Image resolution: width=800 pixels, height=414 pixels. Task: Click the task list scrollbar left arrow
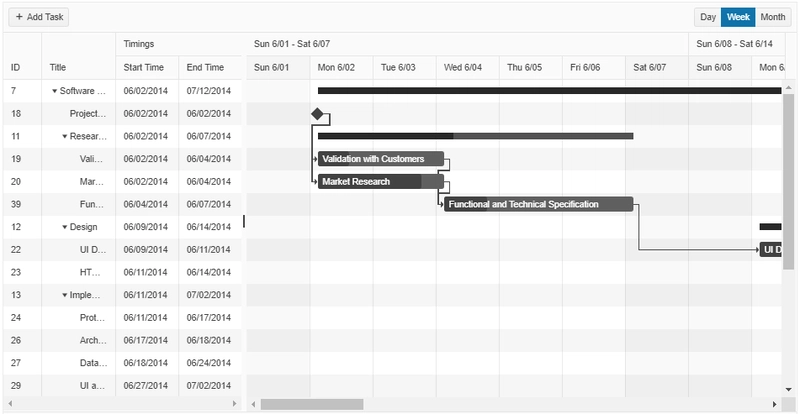pyautogui.click(x=10, y=404)
